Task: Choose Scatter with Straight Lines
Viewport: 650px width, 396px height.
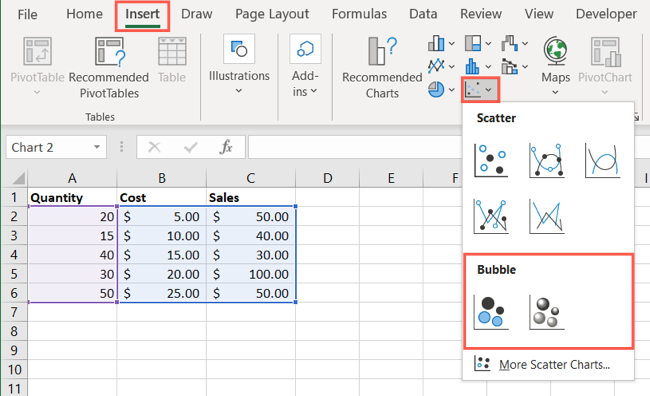Action: pyautogui.click(x=547, y=216)
